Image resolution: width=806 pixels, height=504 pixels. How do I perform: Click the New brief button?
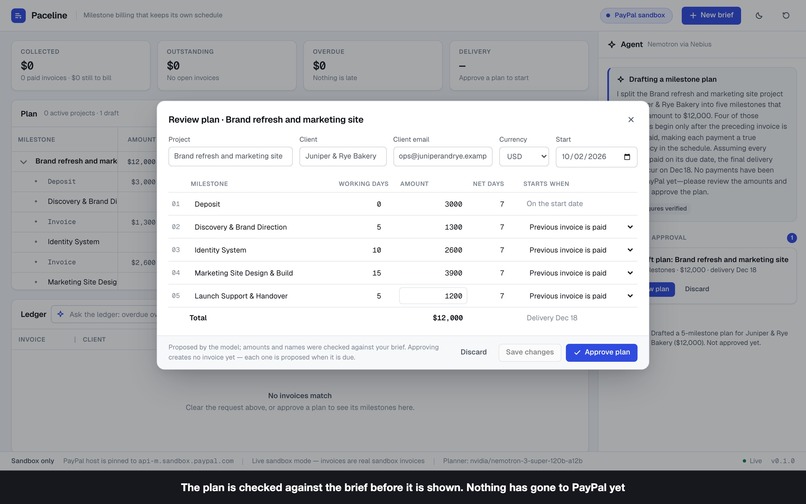(711, 15)
